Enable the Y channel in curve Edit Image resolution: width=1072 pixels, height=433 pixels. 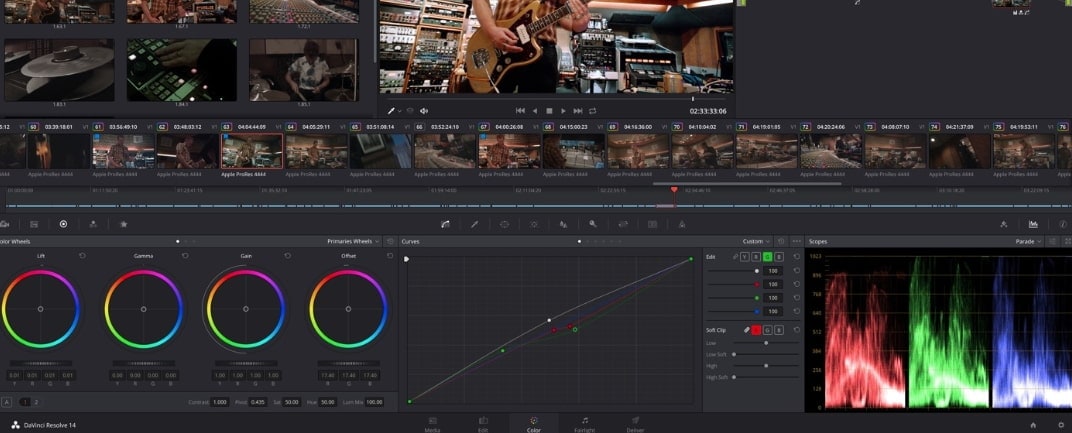click(x=746, y=257)
